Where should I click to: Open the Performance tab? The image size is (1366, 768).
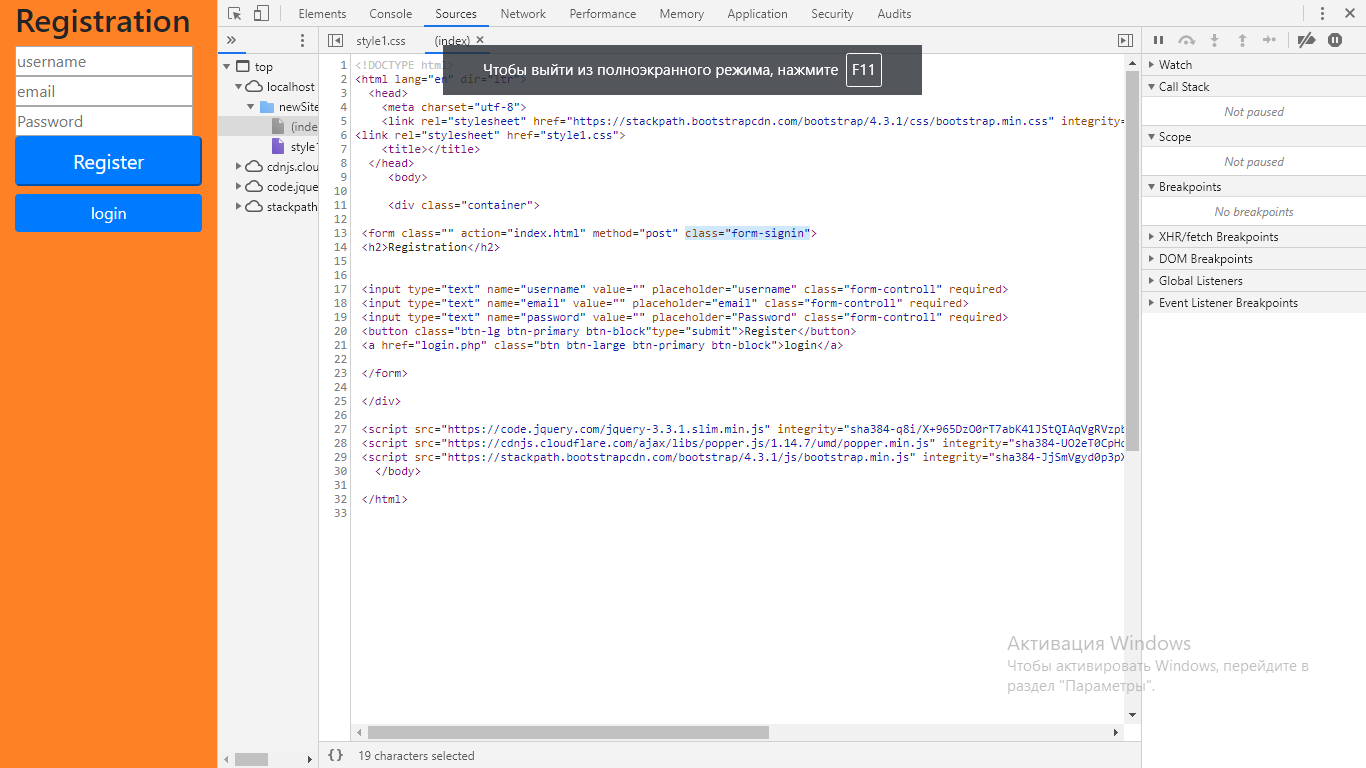click(x=603, y=14)
